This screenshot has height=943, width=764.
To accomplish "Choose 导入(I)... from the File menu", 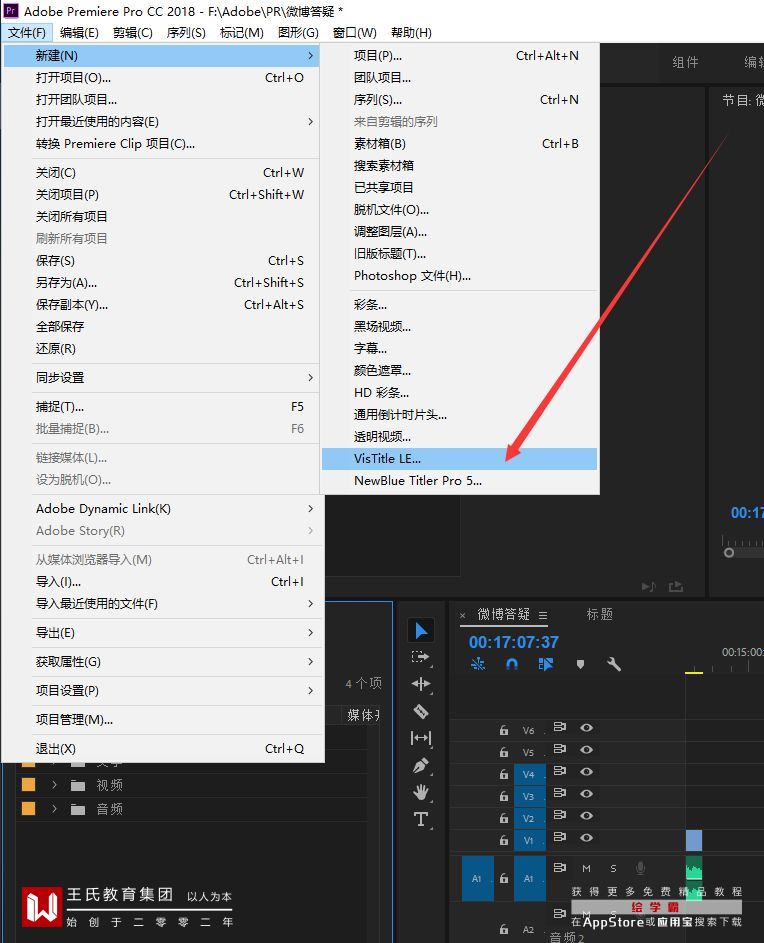I will [x=162, y=582].
